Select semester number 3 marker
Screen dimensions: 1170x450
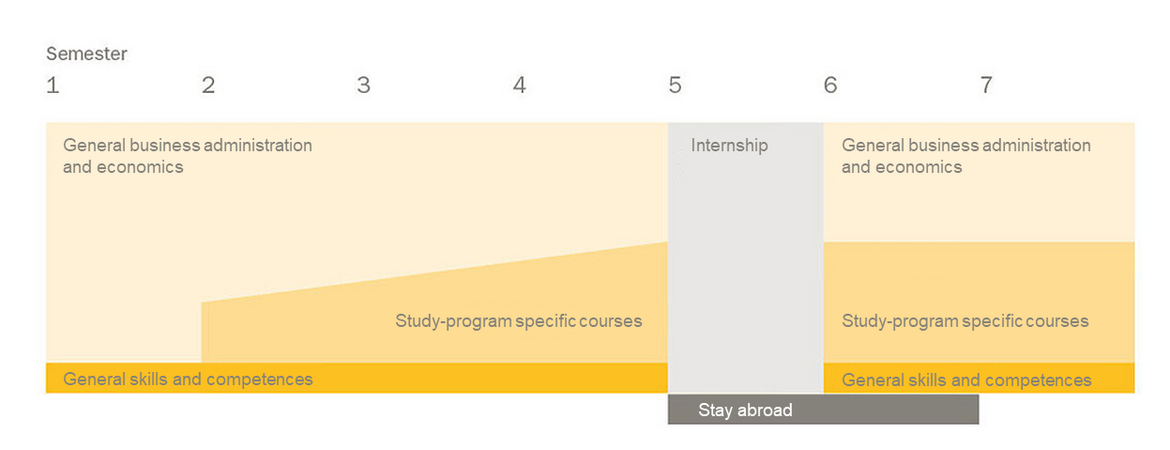click(363, 86)
